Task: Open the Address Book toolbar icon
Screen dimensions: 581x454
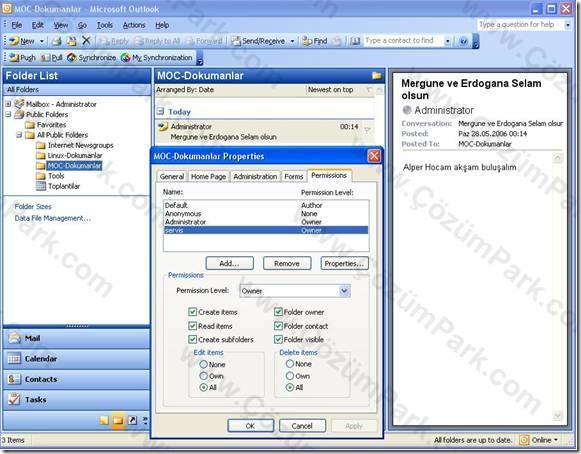Action: [x=355, y=41]
